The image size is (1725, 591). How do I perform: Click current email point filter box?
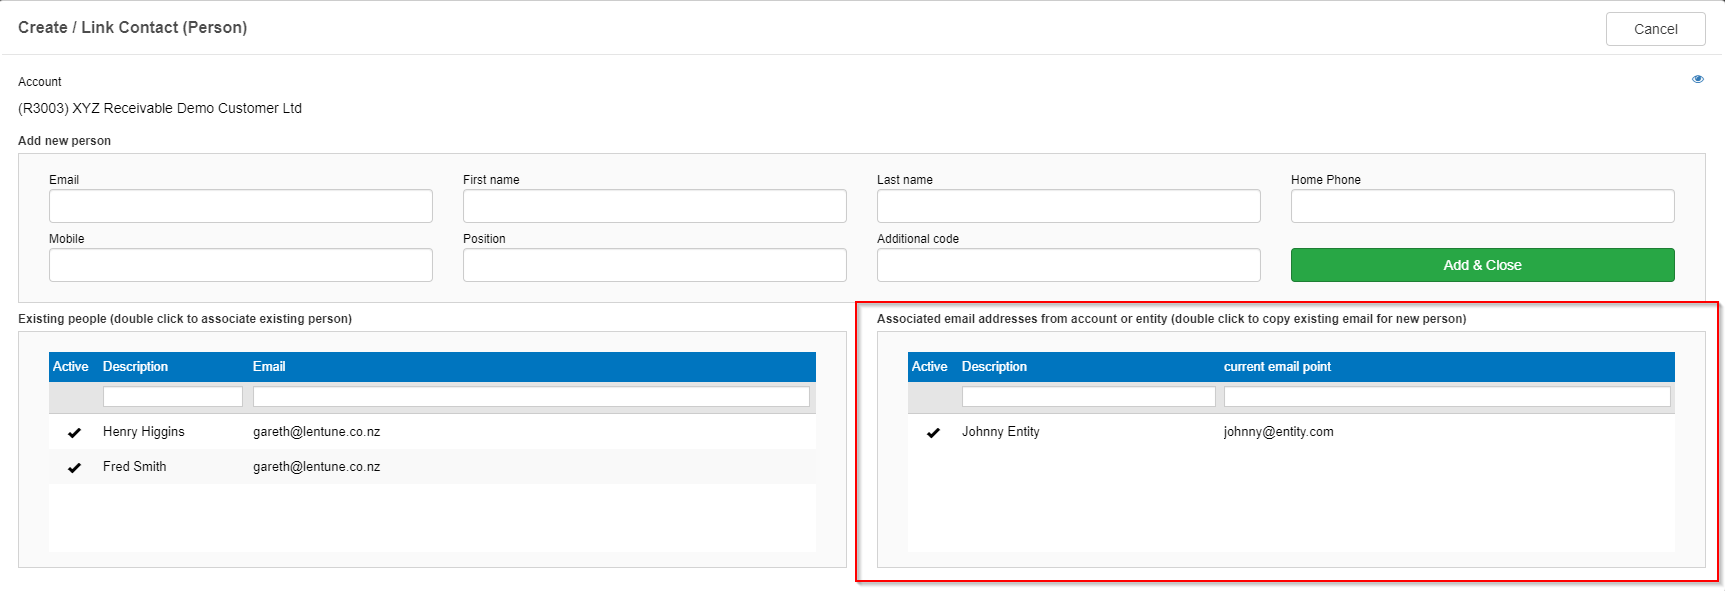[1447, 397]
